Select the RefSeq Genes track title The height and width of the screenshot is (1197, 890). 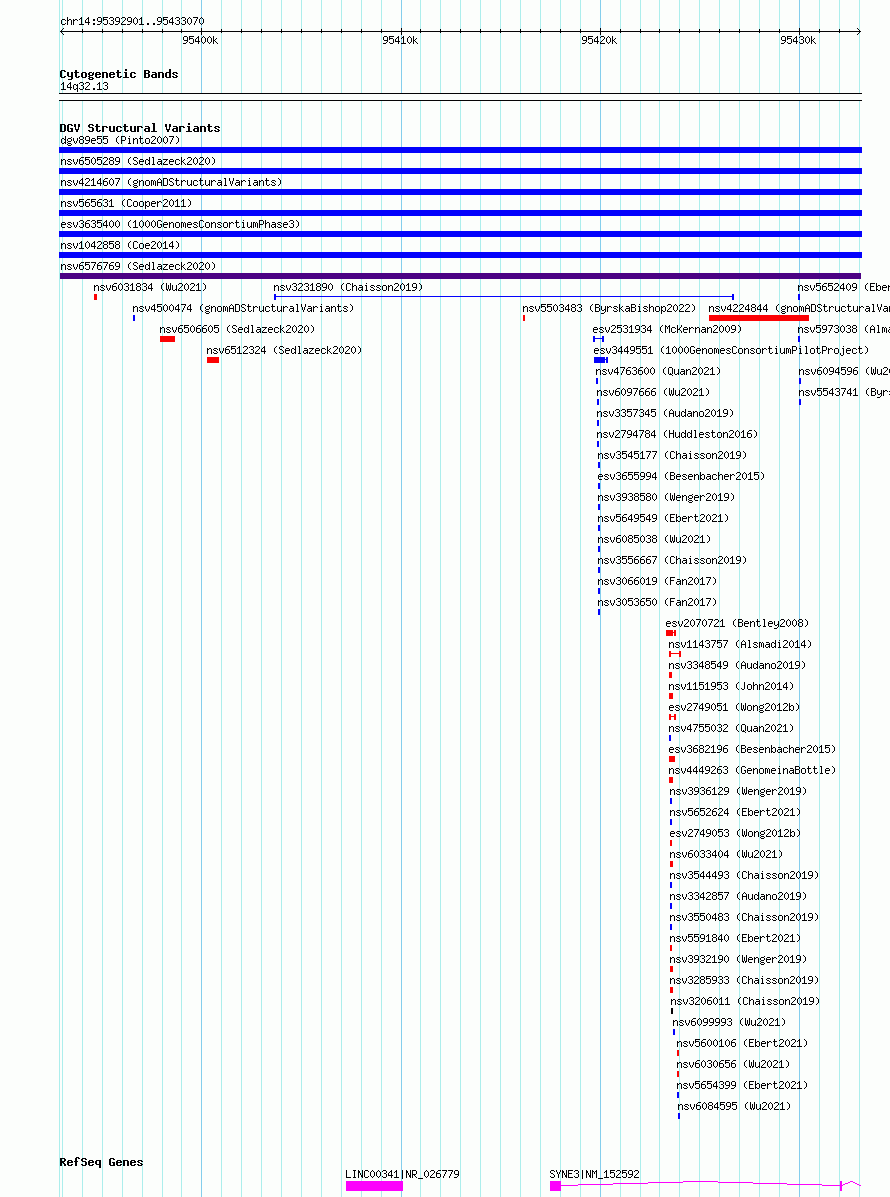(x=101, y=1162)
